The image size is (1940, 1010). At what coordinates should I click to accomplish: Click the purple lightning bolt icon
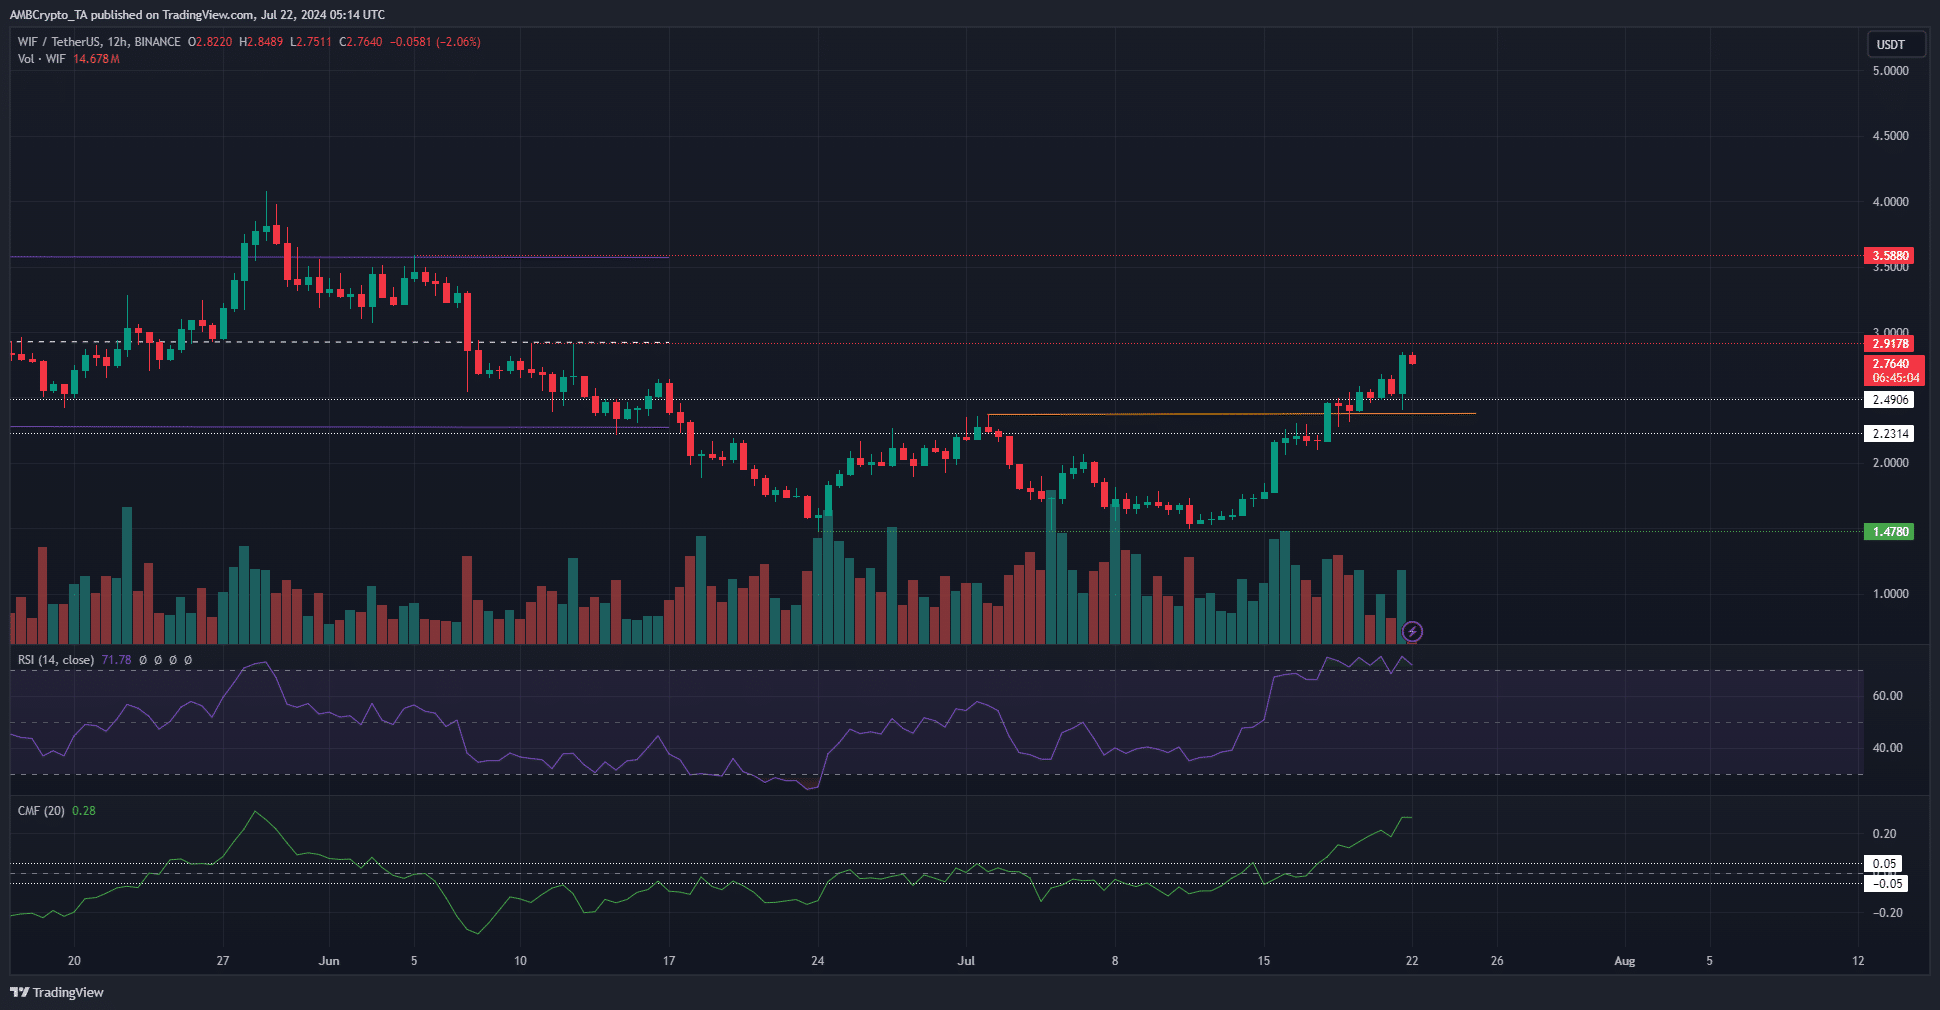1412,631
